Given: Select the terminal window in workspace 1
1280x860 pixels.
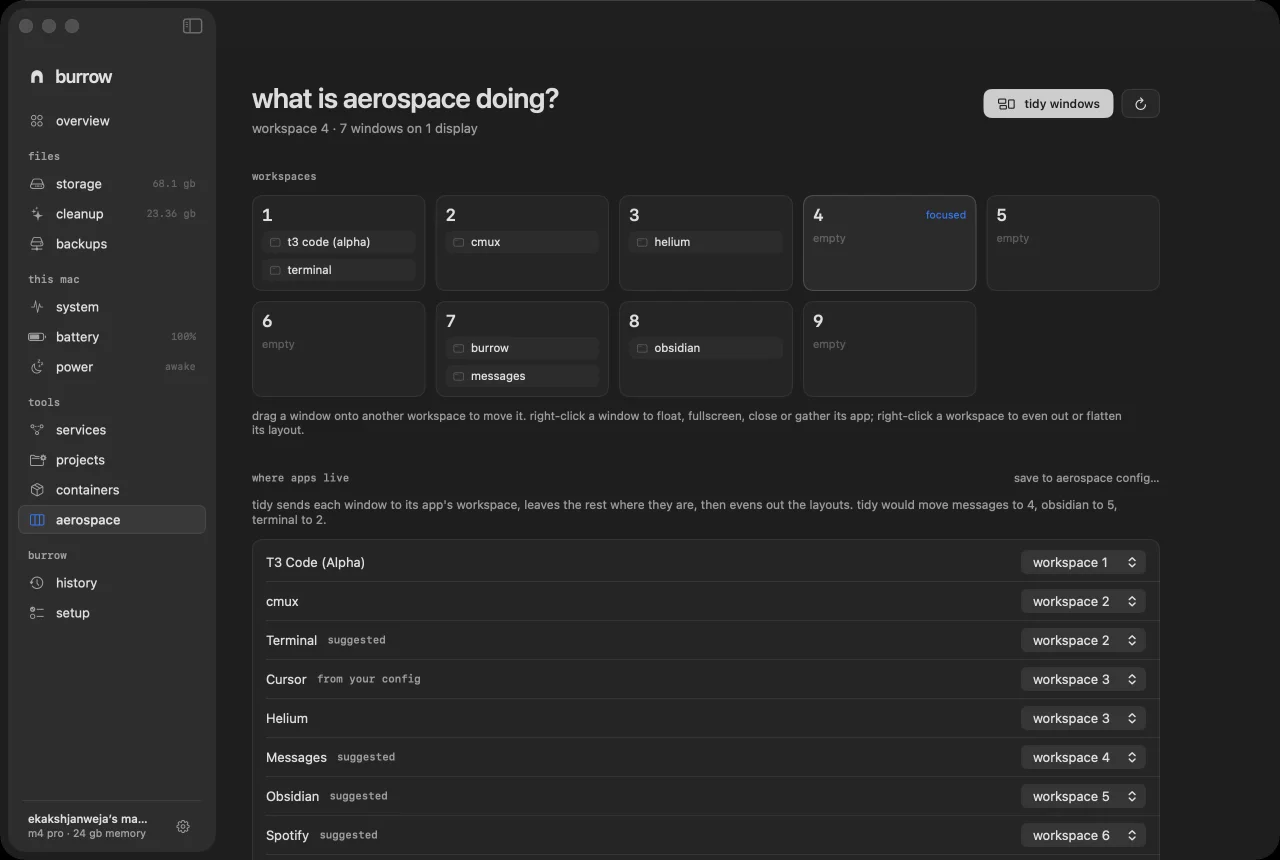Looking at the screenshot, I should tap(339, 270).
